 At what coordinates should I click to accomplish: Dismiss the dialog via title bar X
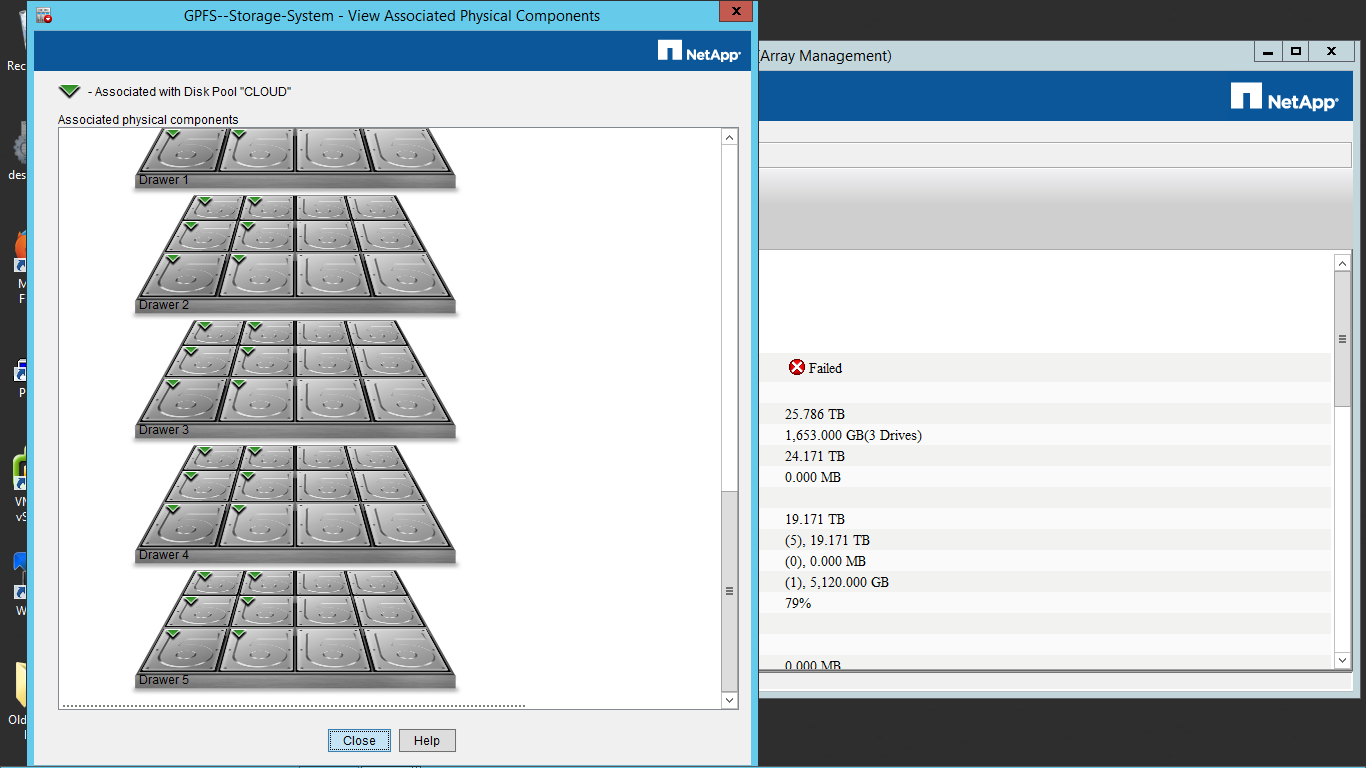[735, 11]
